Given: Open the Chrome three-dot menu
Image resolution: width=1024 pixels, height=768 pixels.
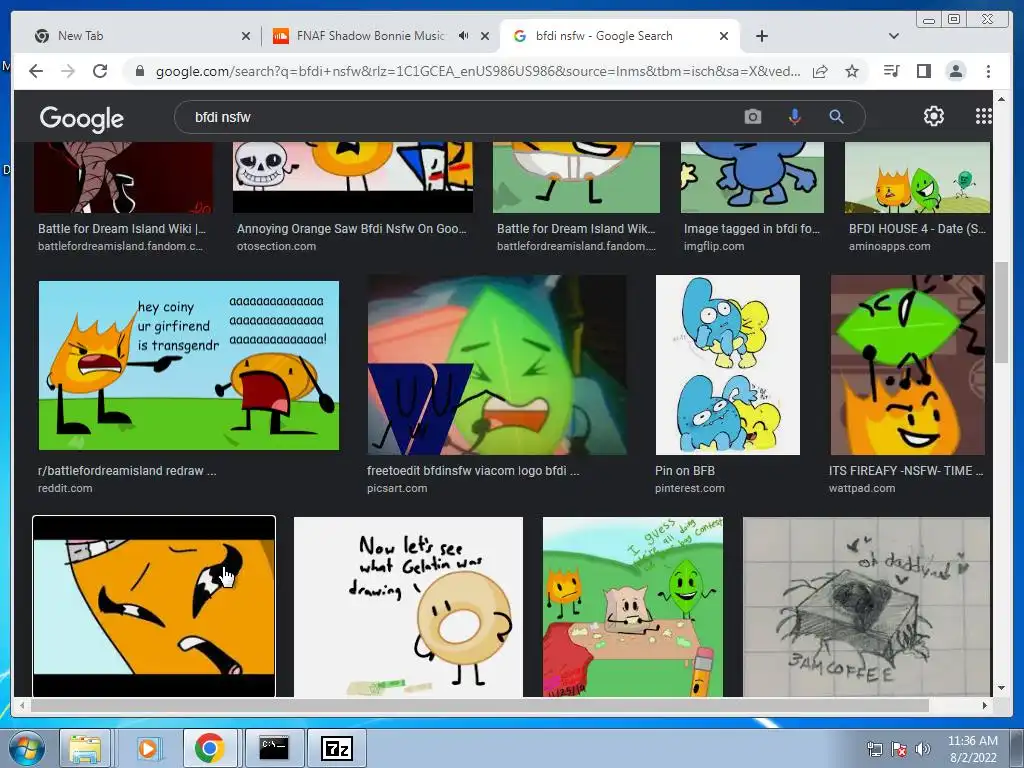Looking at the screenshot, I should click(x=988, y=71).
